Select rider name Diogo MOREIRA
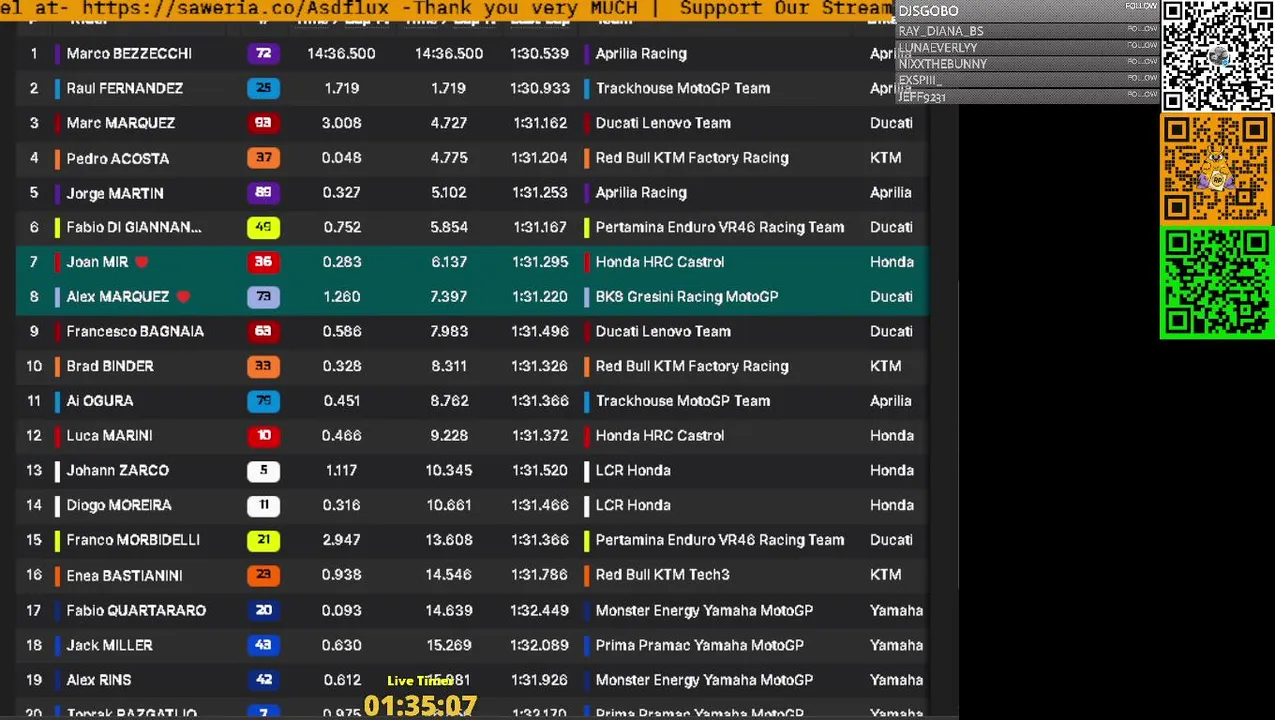This screenshot has width=1275, height=720. pos(119,505)
